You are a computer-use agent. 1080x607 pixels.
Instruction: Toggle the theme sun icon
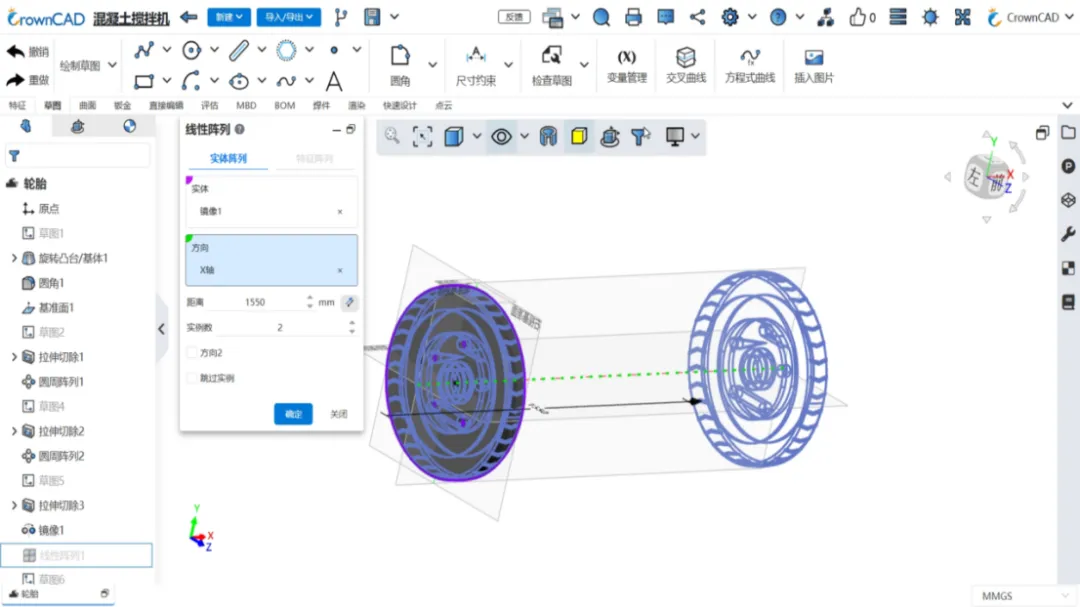pos(930,17)
